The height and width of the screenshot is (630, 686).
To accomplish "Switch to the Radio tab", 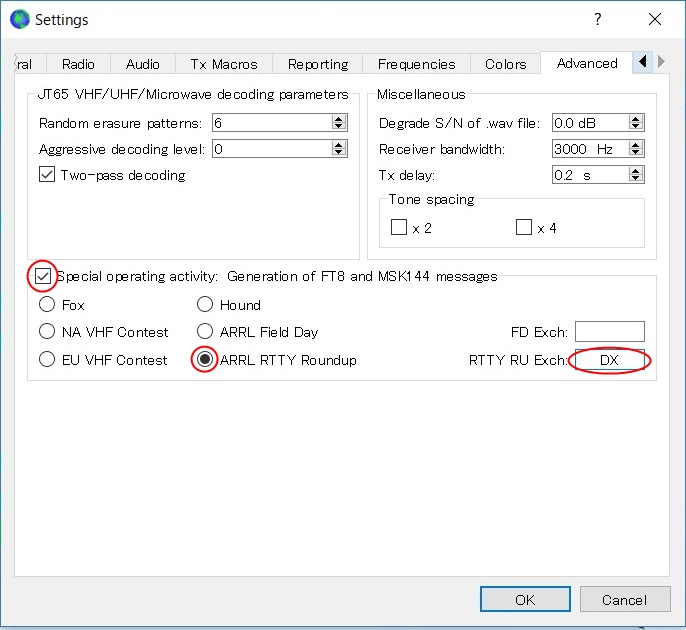I will 78,64.
